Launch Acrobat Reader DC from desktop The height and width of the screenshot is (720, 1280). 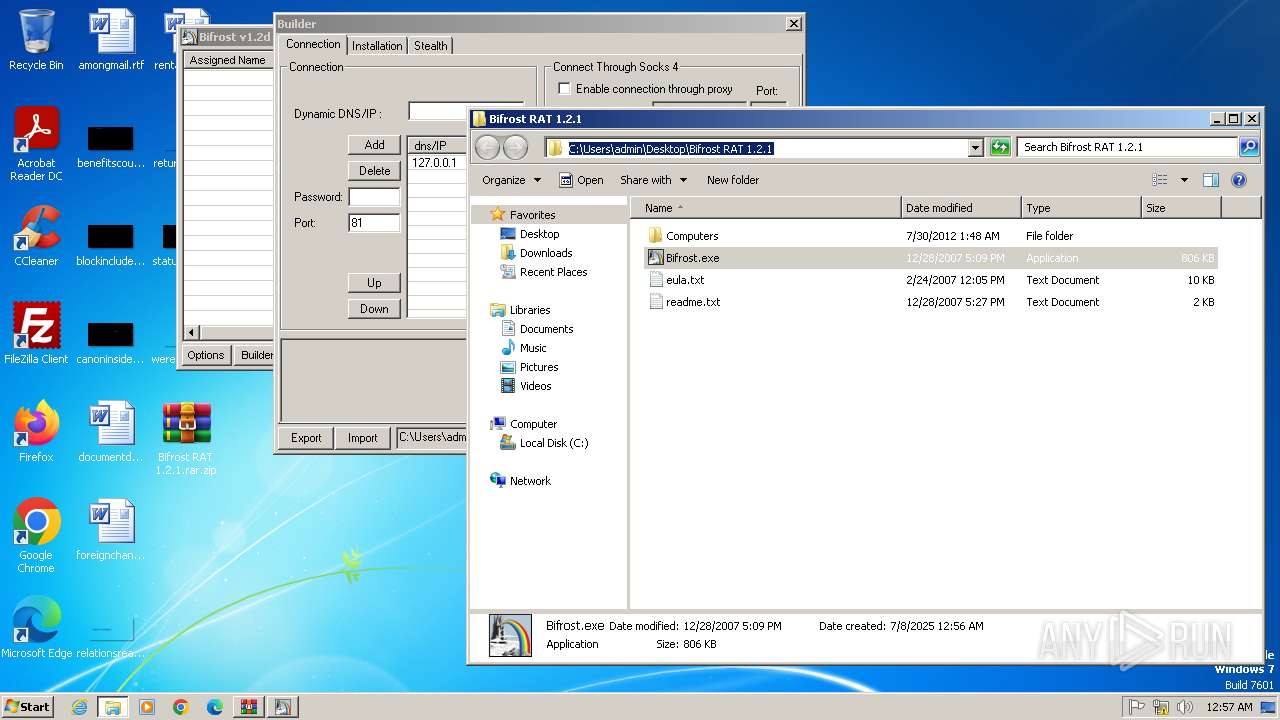(36, 144)
